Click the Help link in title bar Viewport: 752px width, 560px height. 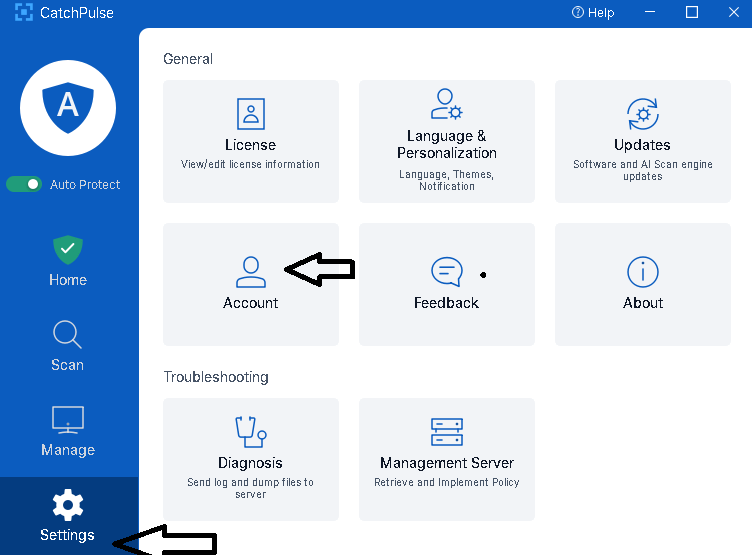point(593,13)
